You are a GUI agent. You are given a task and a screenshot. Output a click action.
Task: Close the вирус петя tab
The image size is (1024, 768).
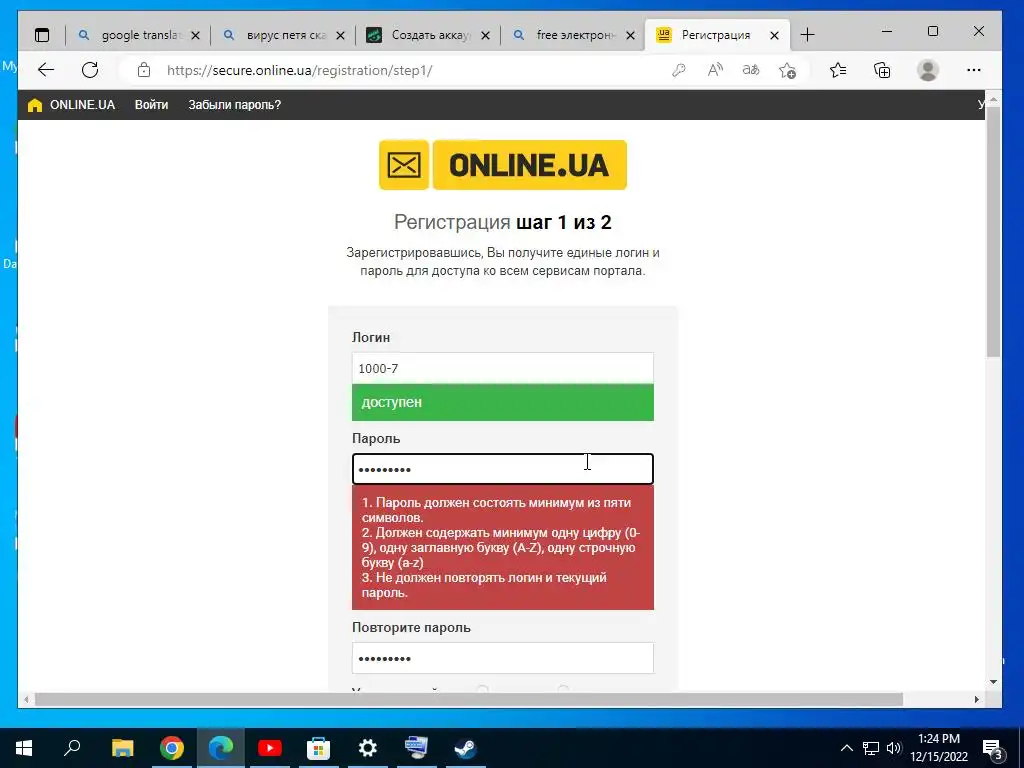(x=340, y=36)
